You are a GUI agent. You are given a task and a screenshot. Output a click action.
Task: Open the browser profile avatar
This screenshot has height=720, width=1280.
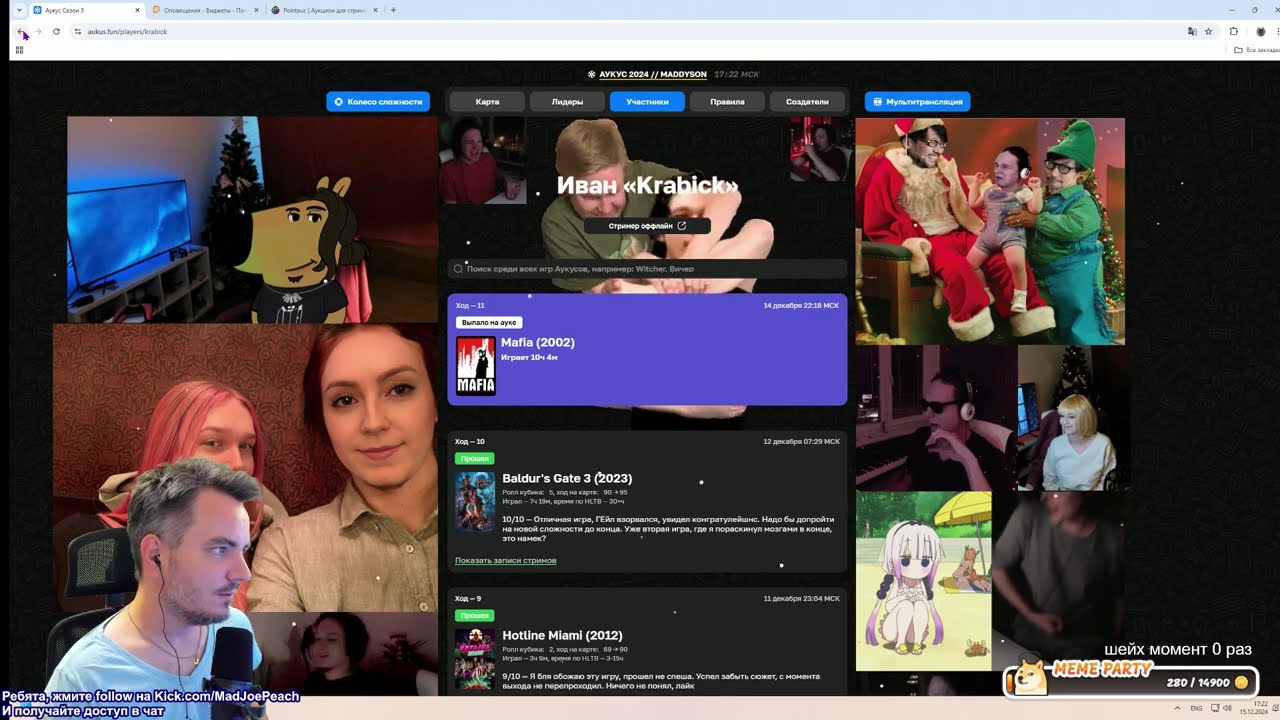1260,31
